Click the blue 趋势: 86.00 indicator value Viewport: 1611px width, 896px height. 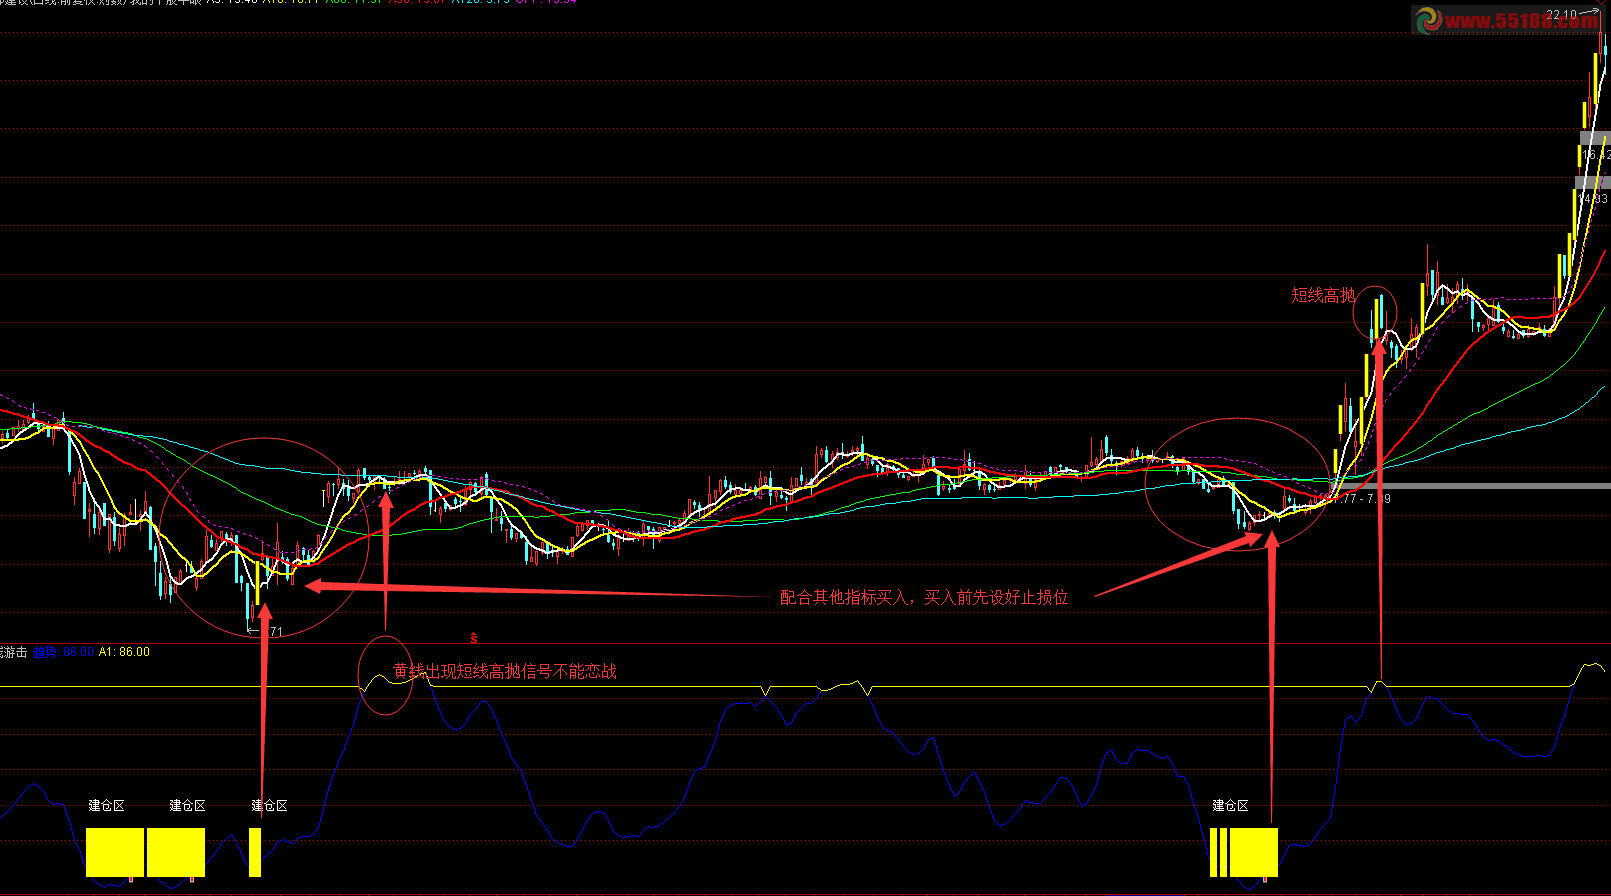(63, 652)
